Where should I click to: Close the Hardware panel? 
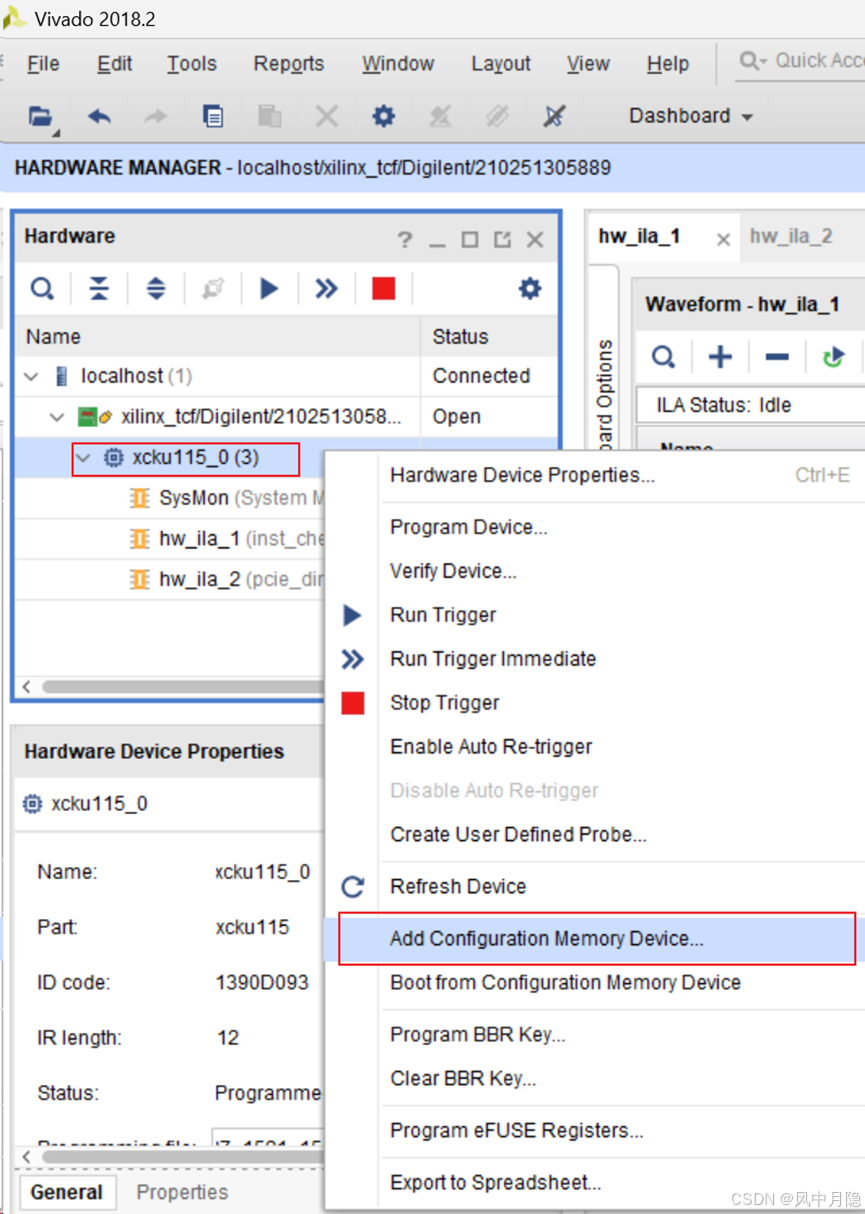tap(535, 239)
